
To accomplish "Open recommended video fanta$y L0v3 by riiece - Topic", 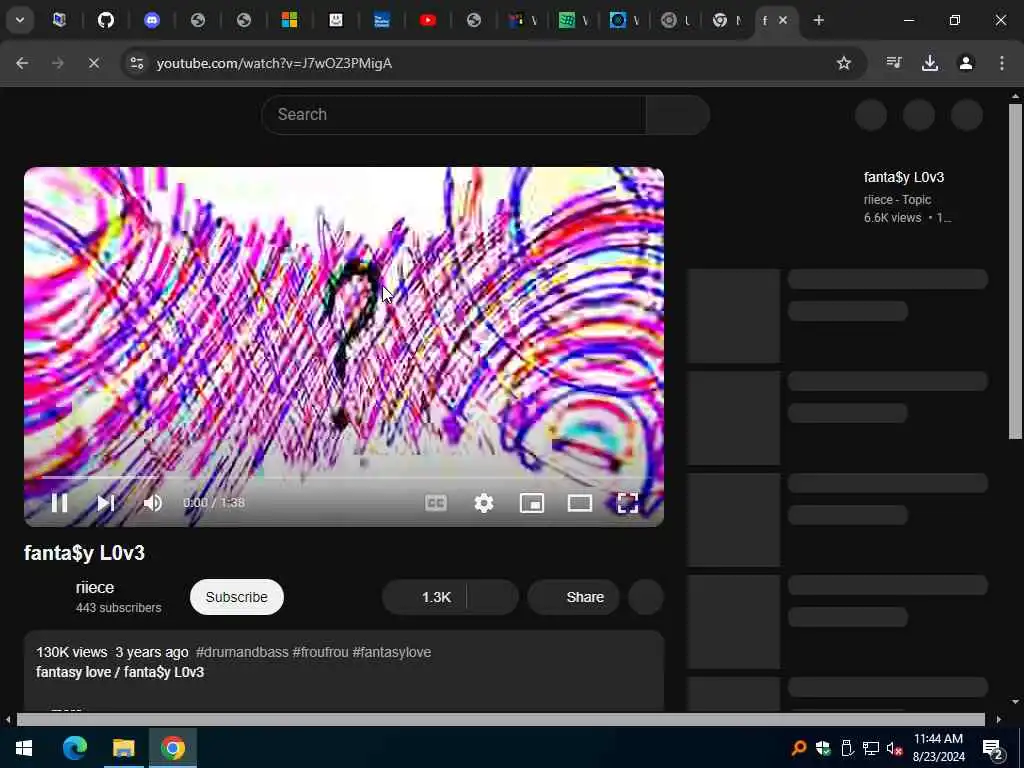I will click(904, 177).
